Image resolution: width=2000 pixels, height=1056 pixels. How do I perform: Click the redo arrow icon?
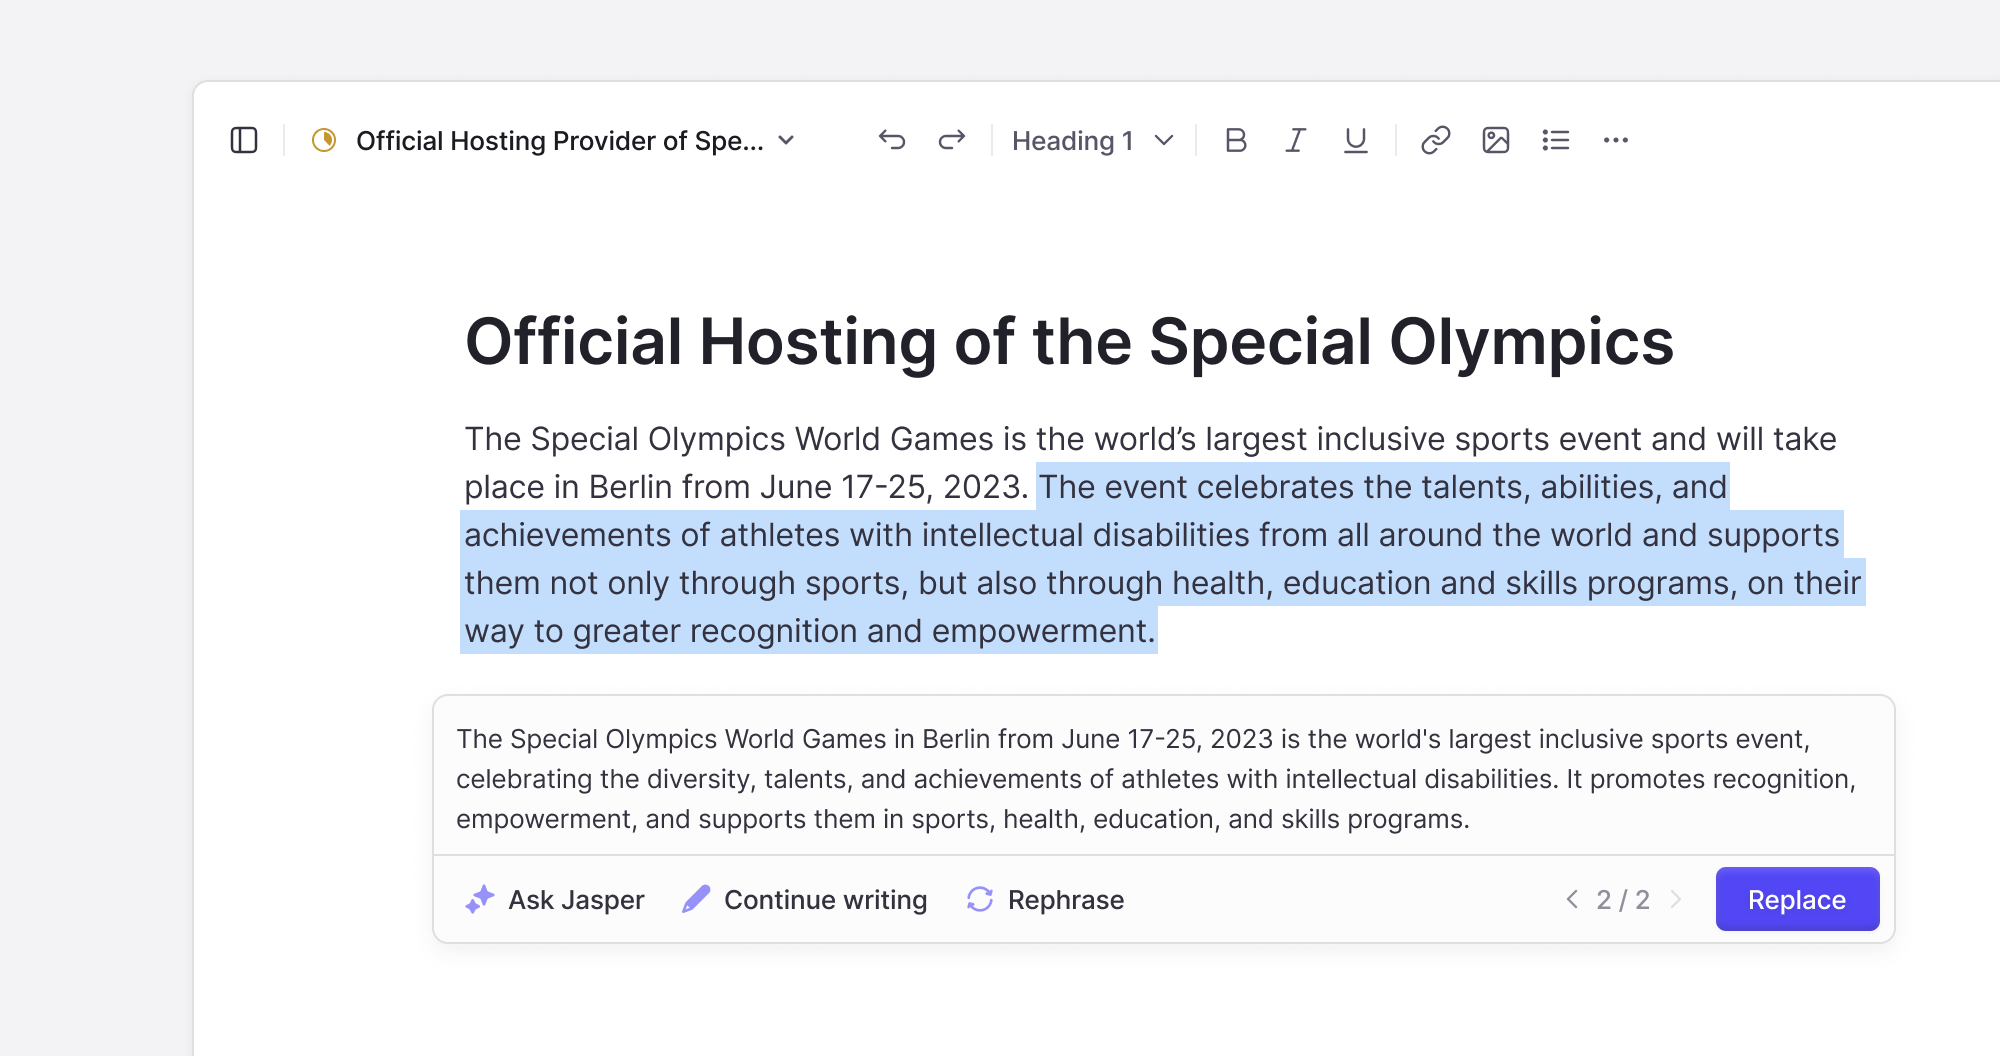tap(952, 140)
